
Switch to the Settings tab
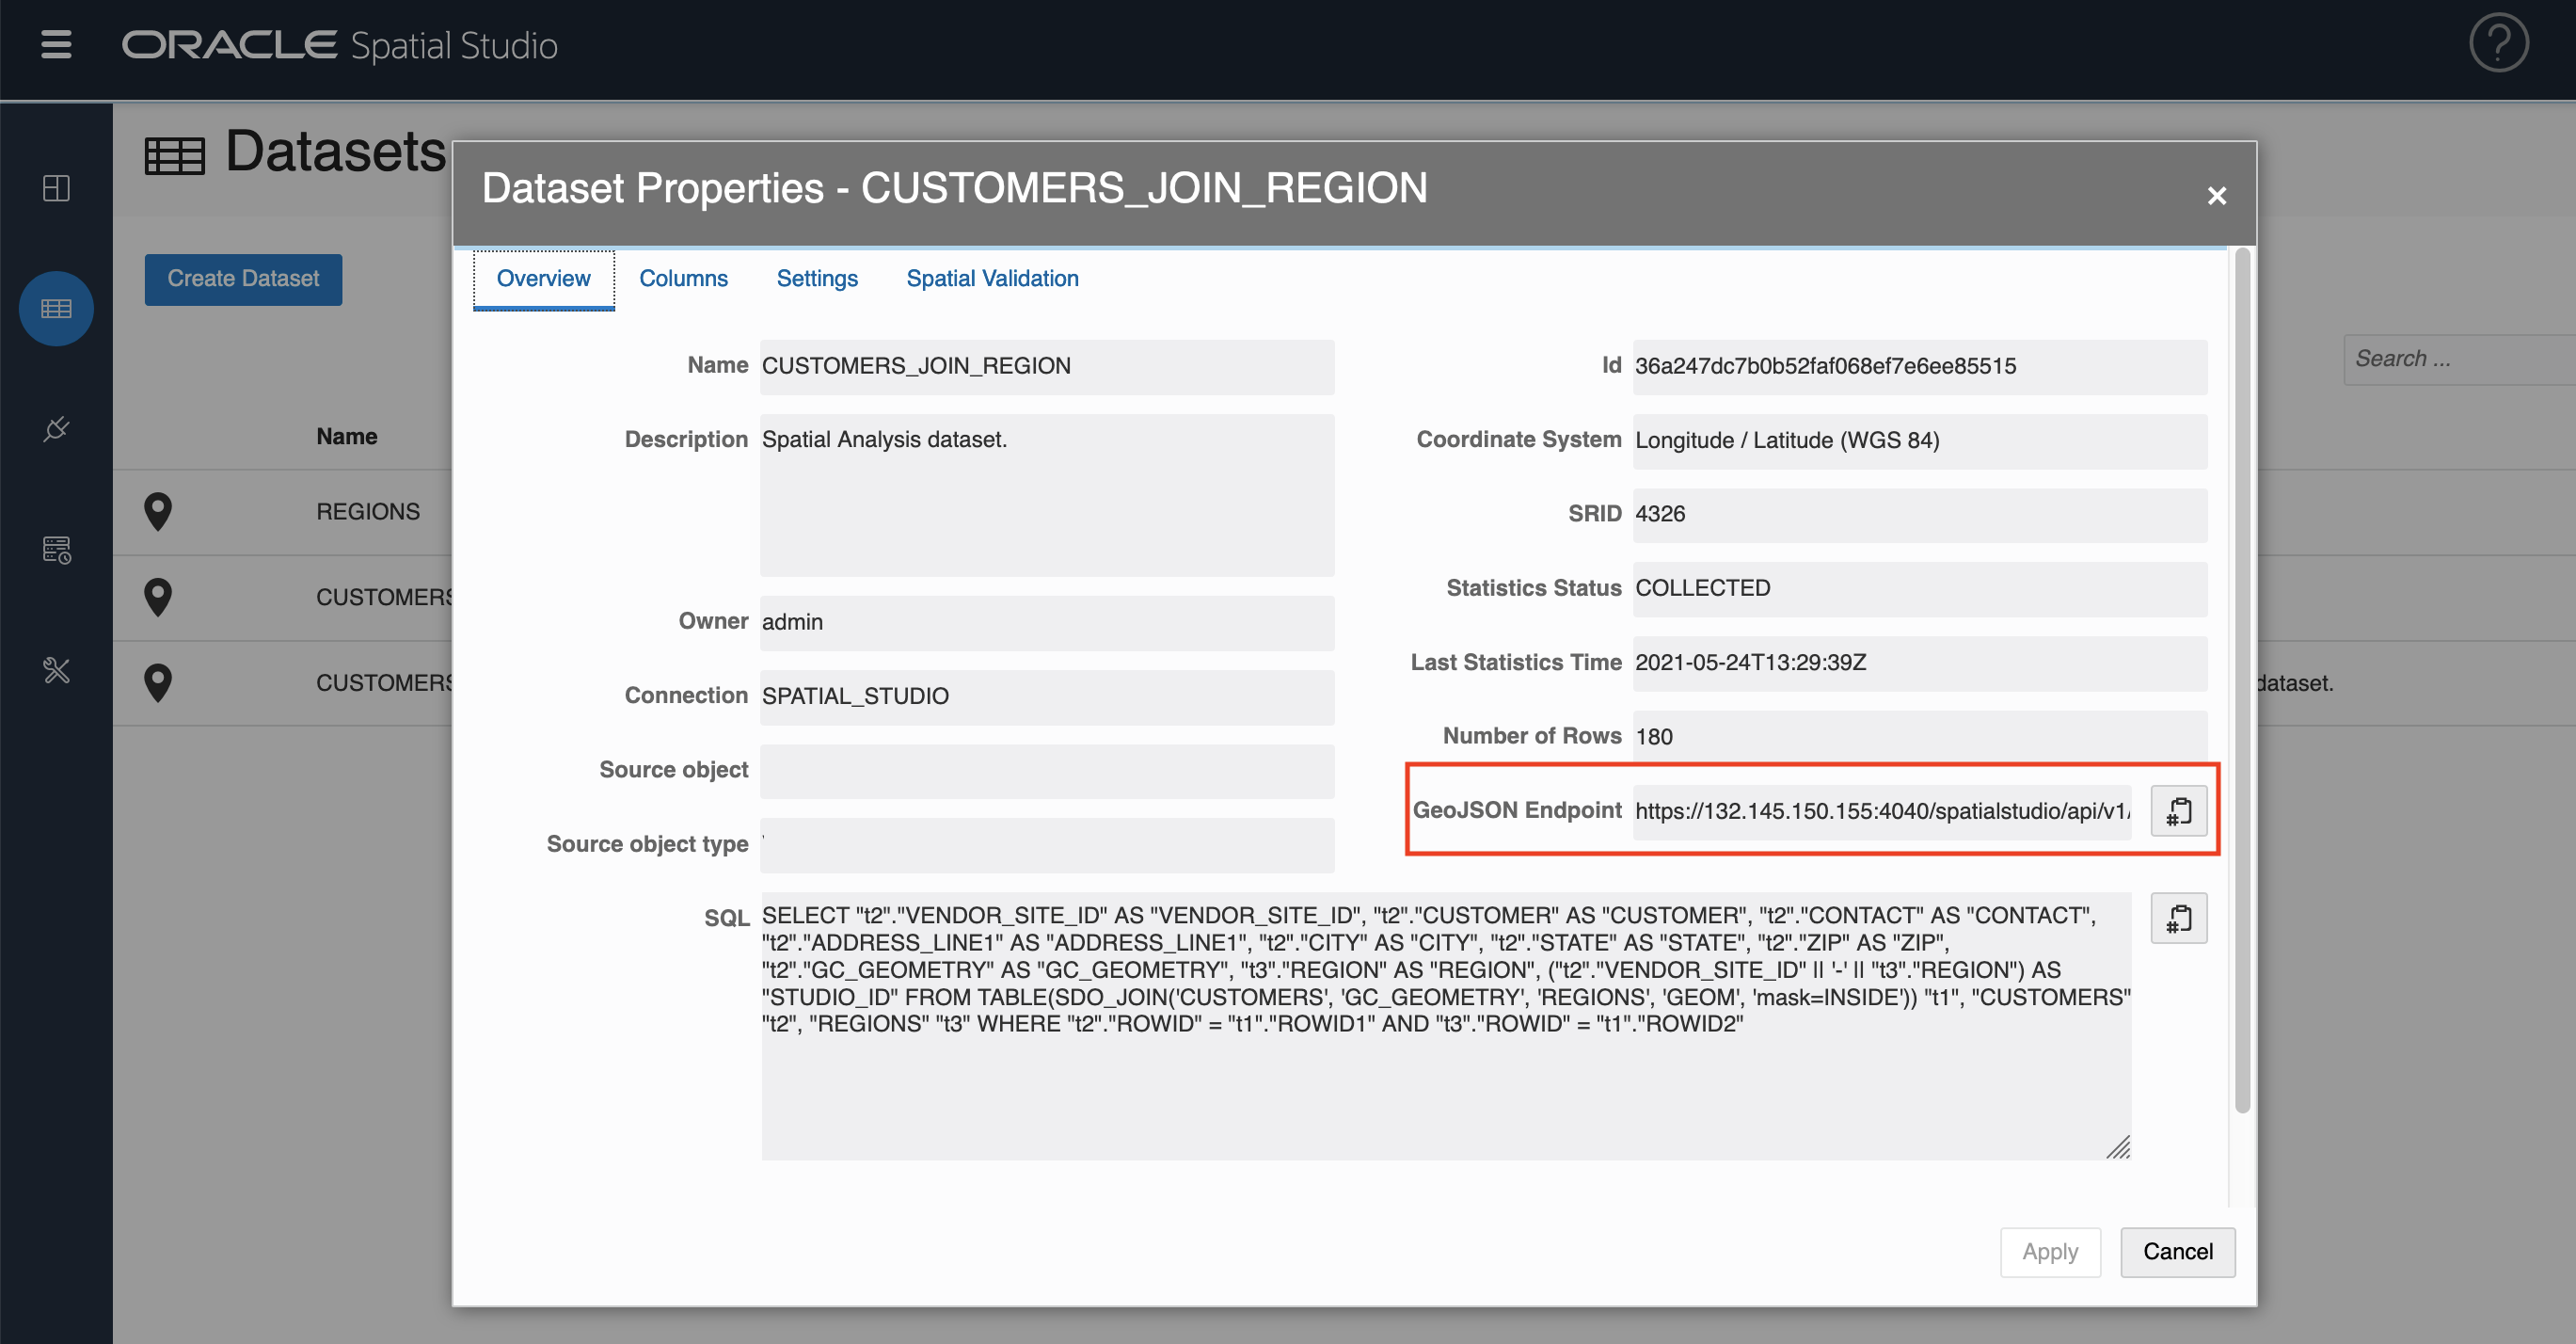tap(817, 278)
